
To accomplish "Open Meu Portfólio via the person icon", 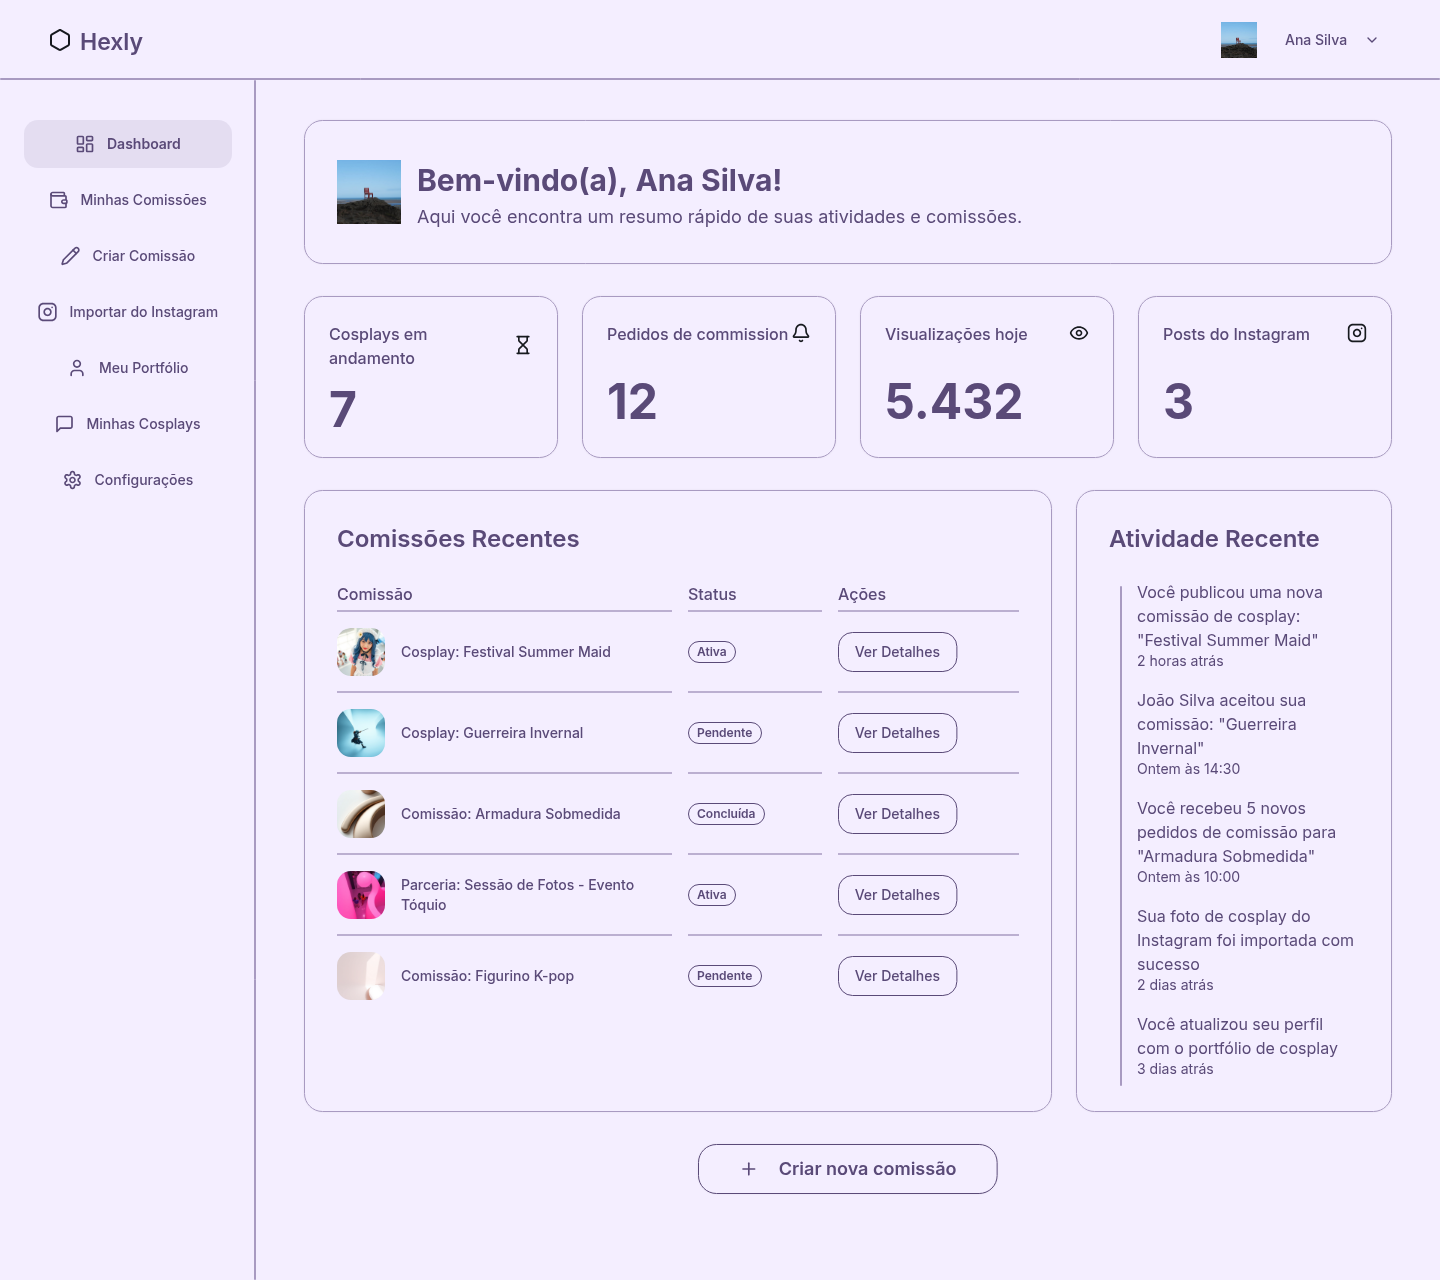I will coord(78,368).
